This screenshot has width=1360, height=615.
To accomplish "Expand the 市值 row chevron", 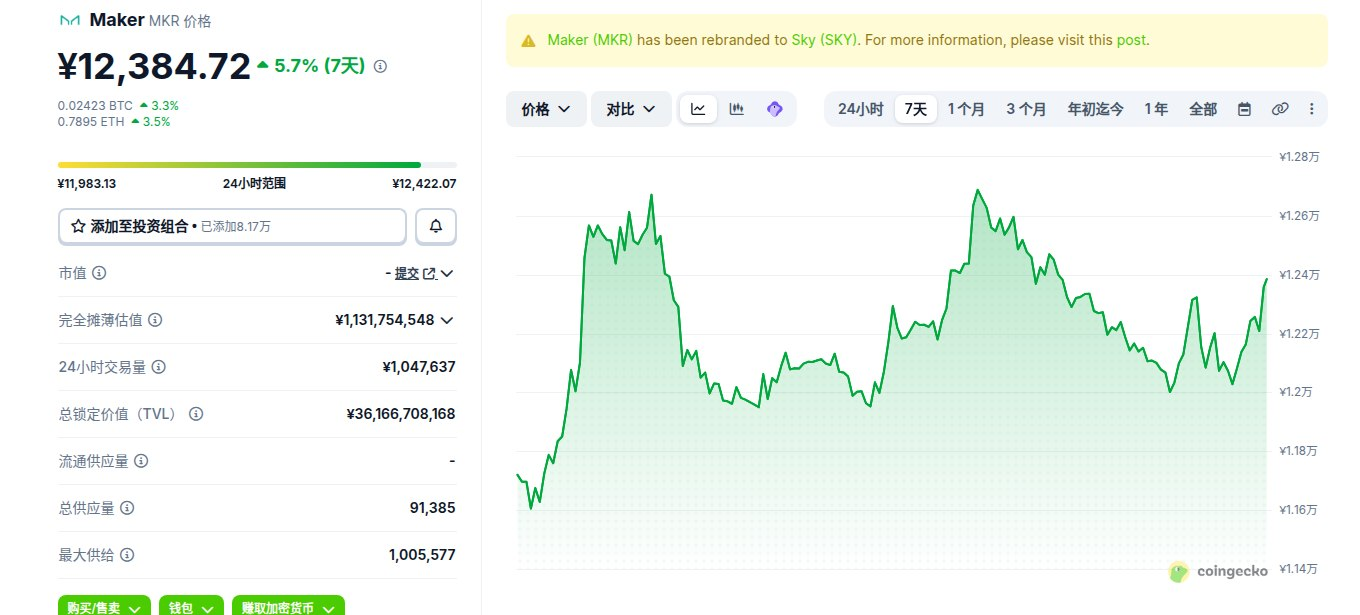I will point(447,274).
